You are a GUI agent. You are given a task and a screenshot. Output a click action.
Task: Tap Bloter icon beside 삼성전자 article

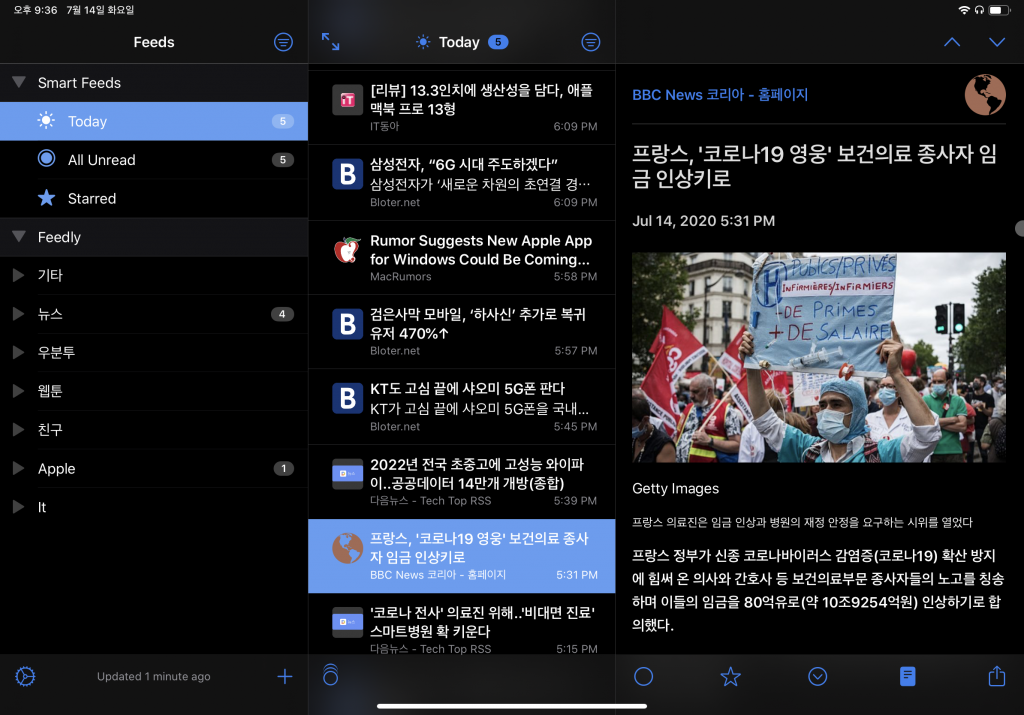tap(347, 174)
